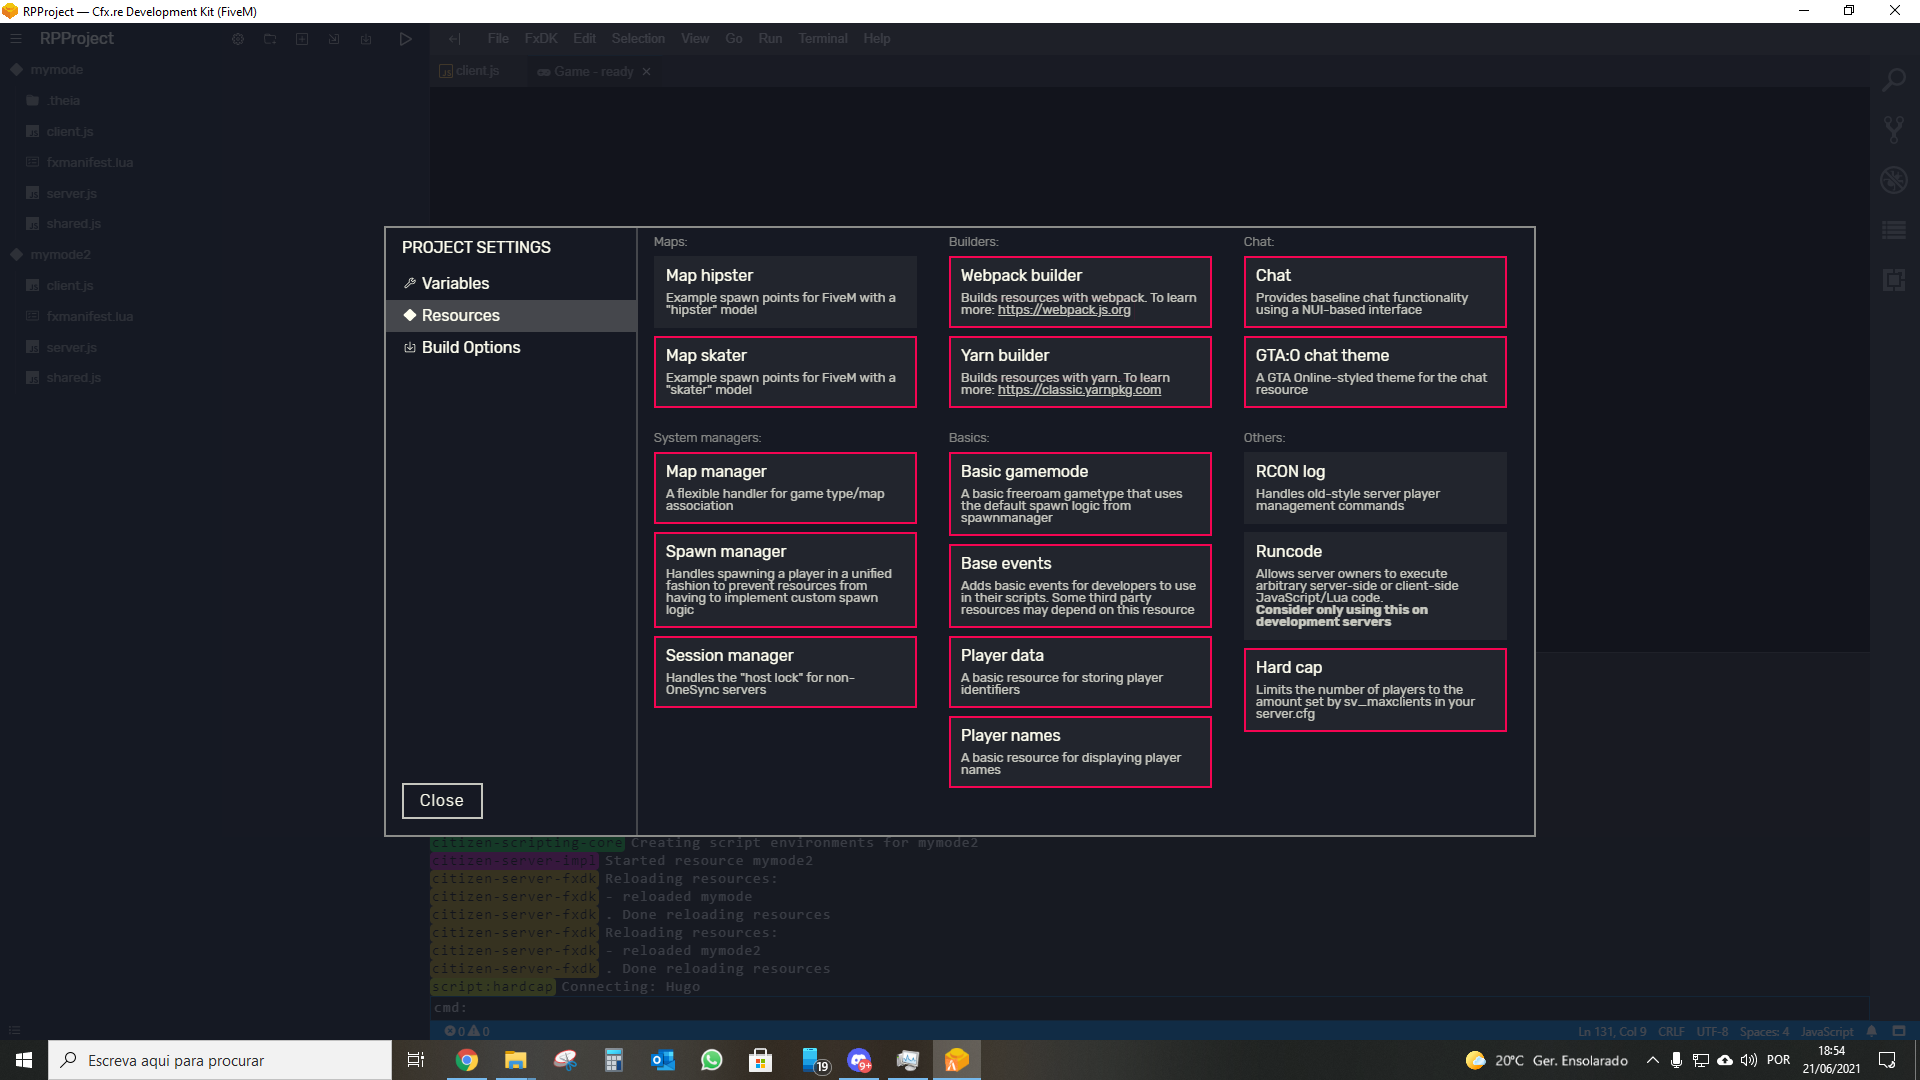This screenshot has height=1080, width=1920.
Task: Enable the Runcode resource
Action: pyautogui.click(x=1375, y=586)
